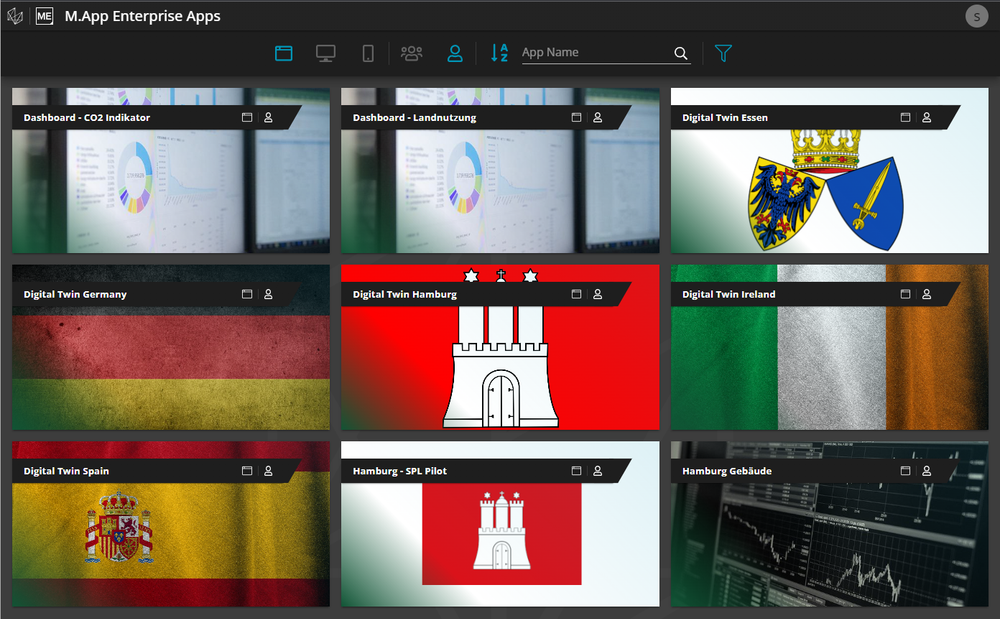Click browser icon on Dashboard - Landnutzung

pos(576,117)
